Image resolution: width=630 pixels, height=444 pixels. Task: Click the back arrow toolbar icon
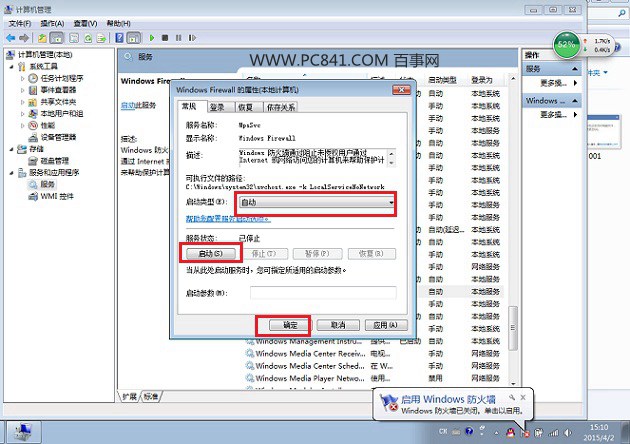10,38
